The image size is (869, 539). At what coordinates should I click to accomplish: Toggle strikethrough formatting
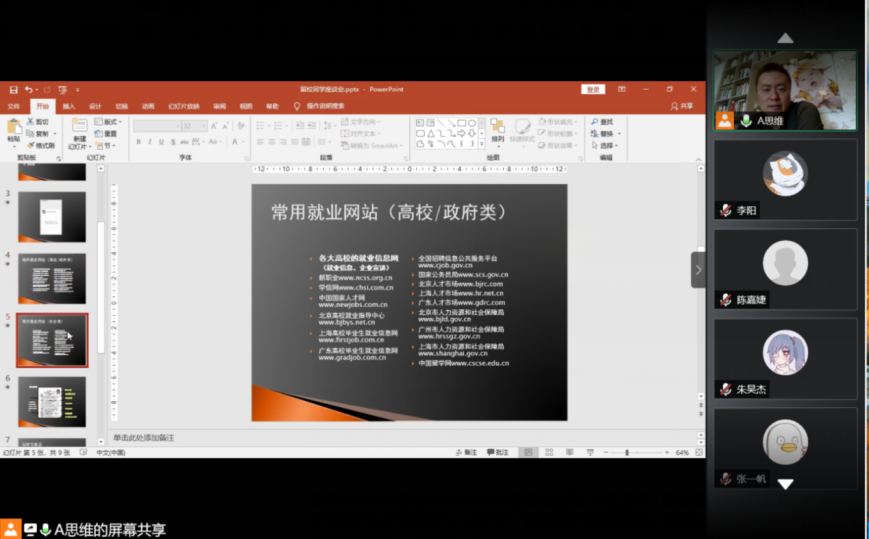(184, 142)
